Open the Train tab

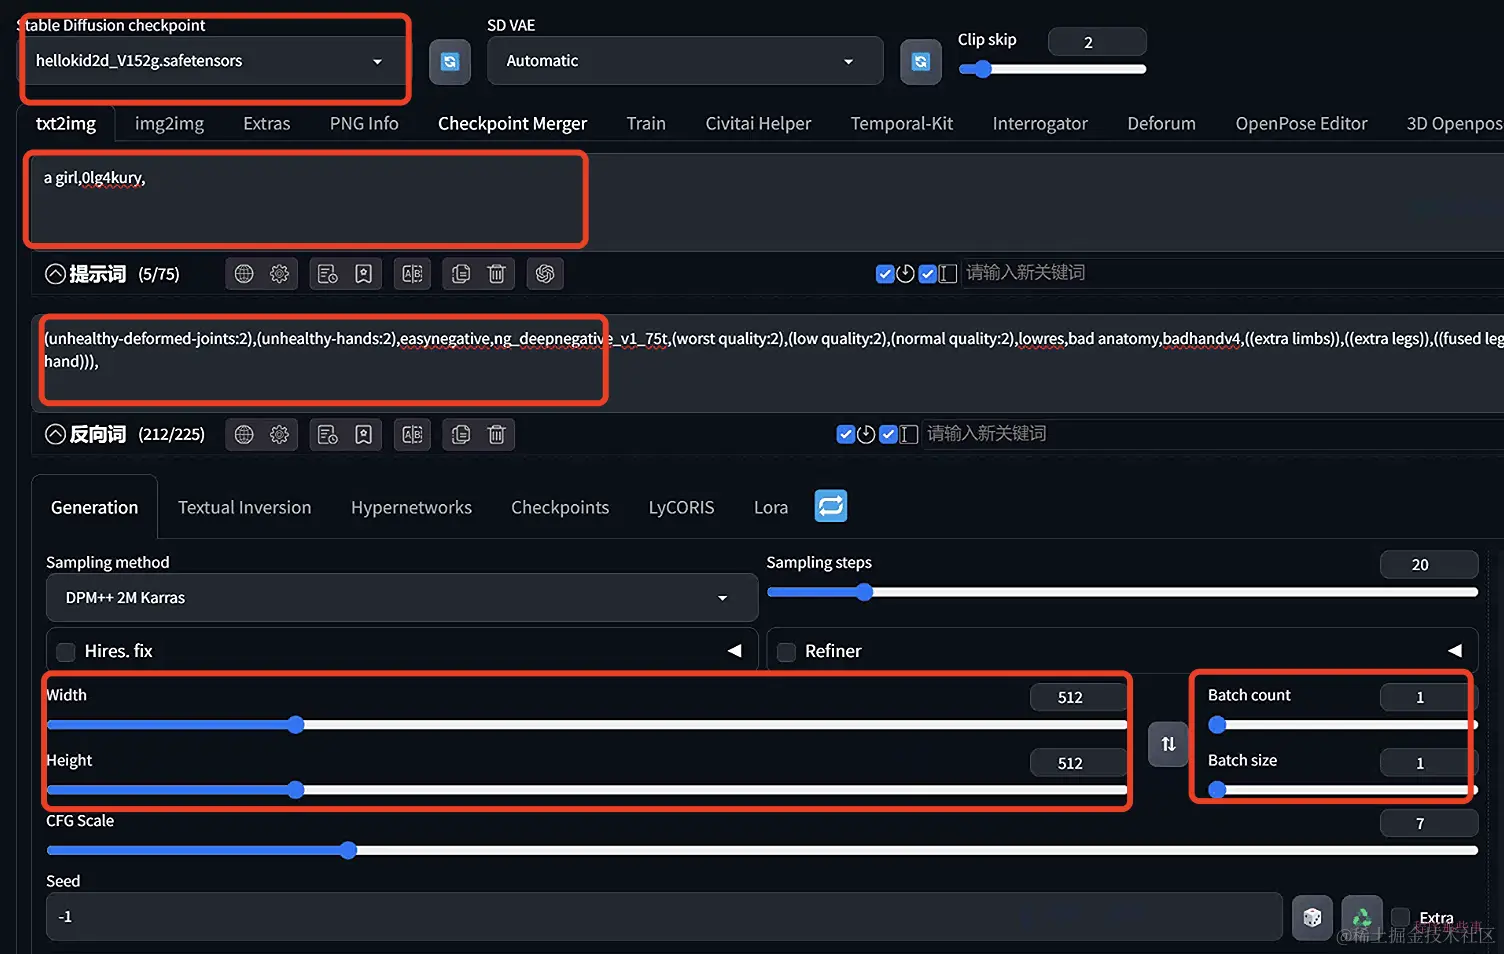(646, 124)
